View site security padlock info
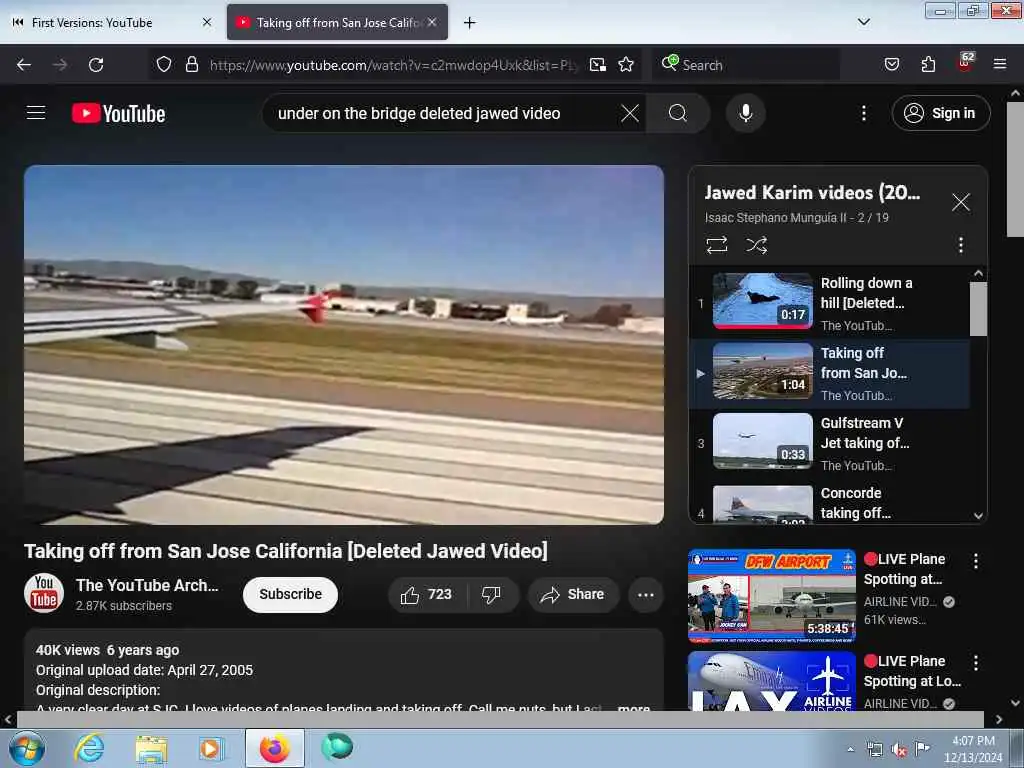Image resolution: width=1024 pixels, height=768 pixels. 191,65
